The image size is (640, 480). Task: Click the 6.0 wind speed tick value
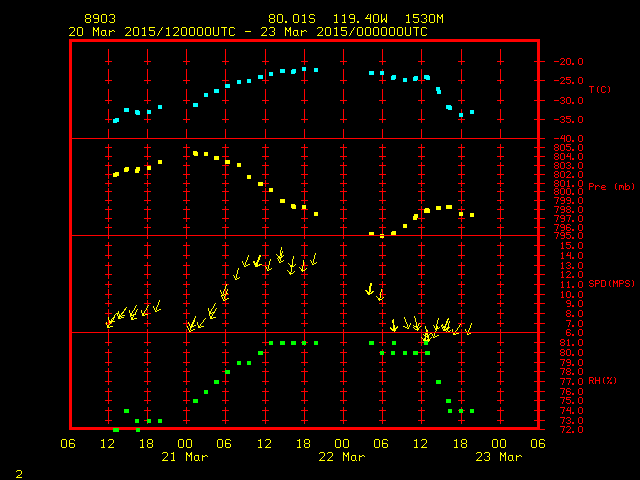coord(575,333)
